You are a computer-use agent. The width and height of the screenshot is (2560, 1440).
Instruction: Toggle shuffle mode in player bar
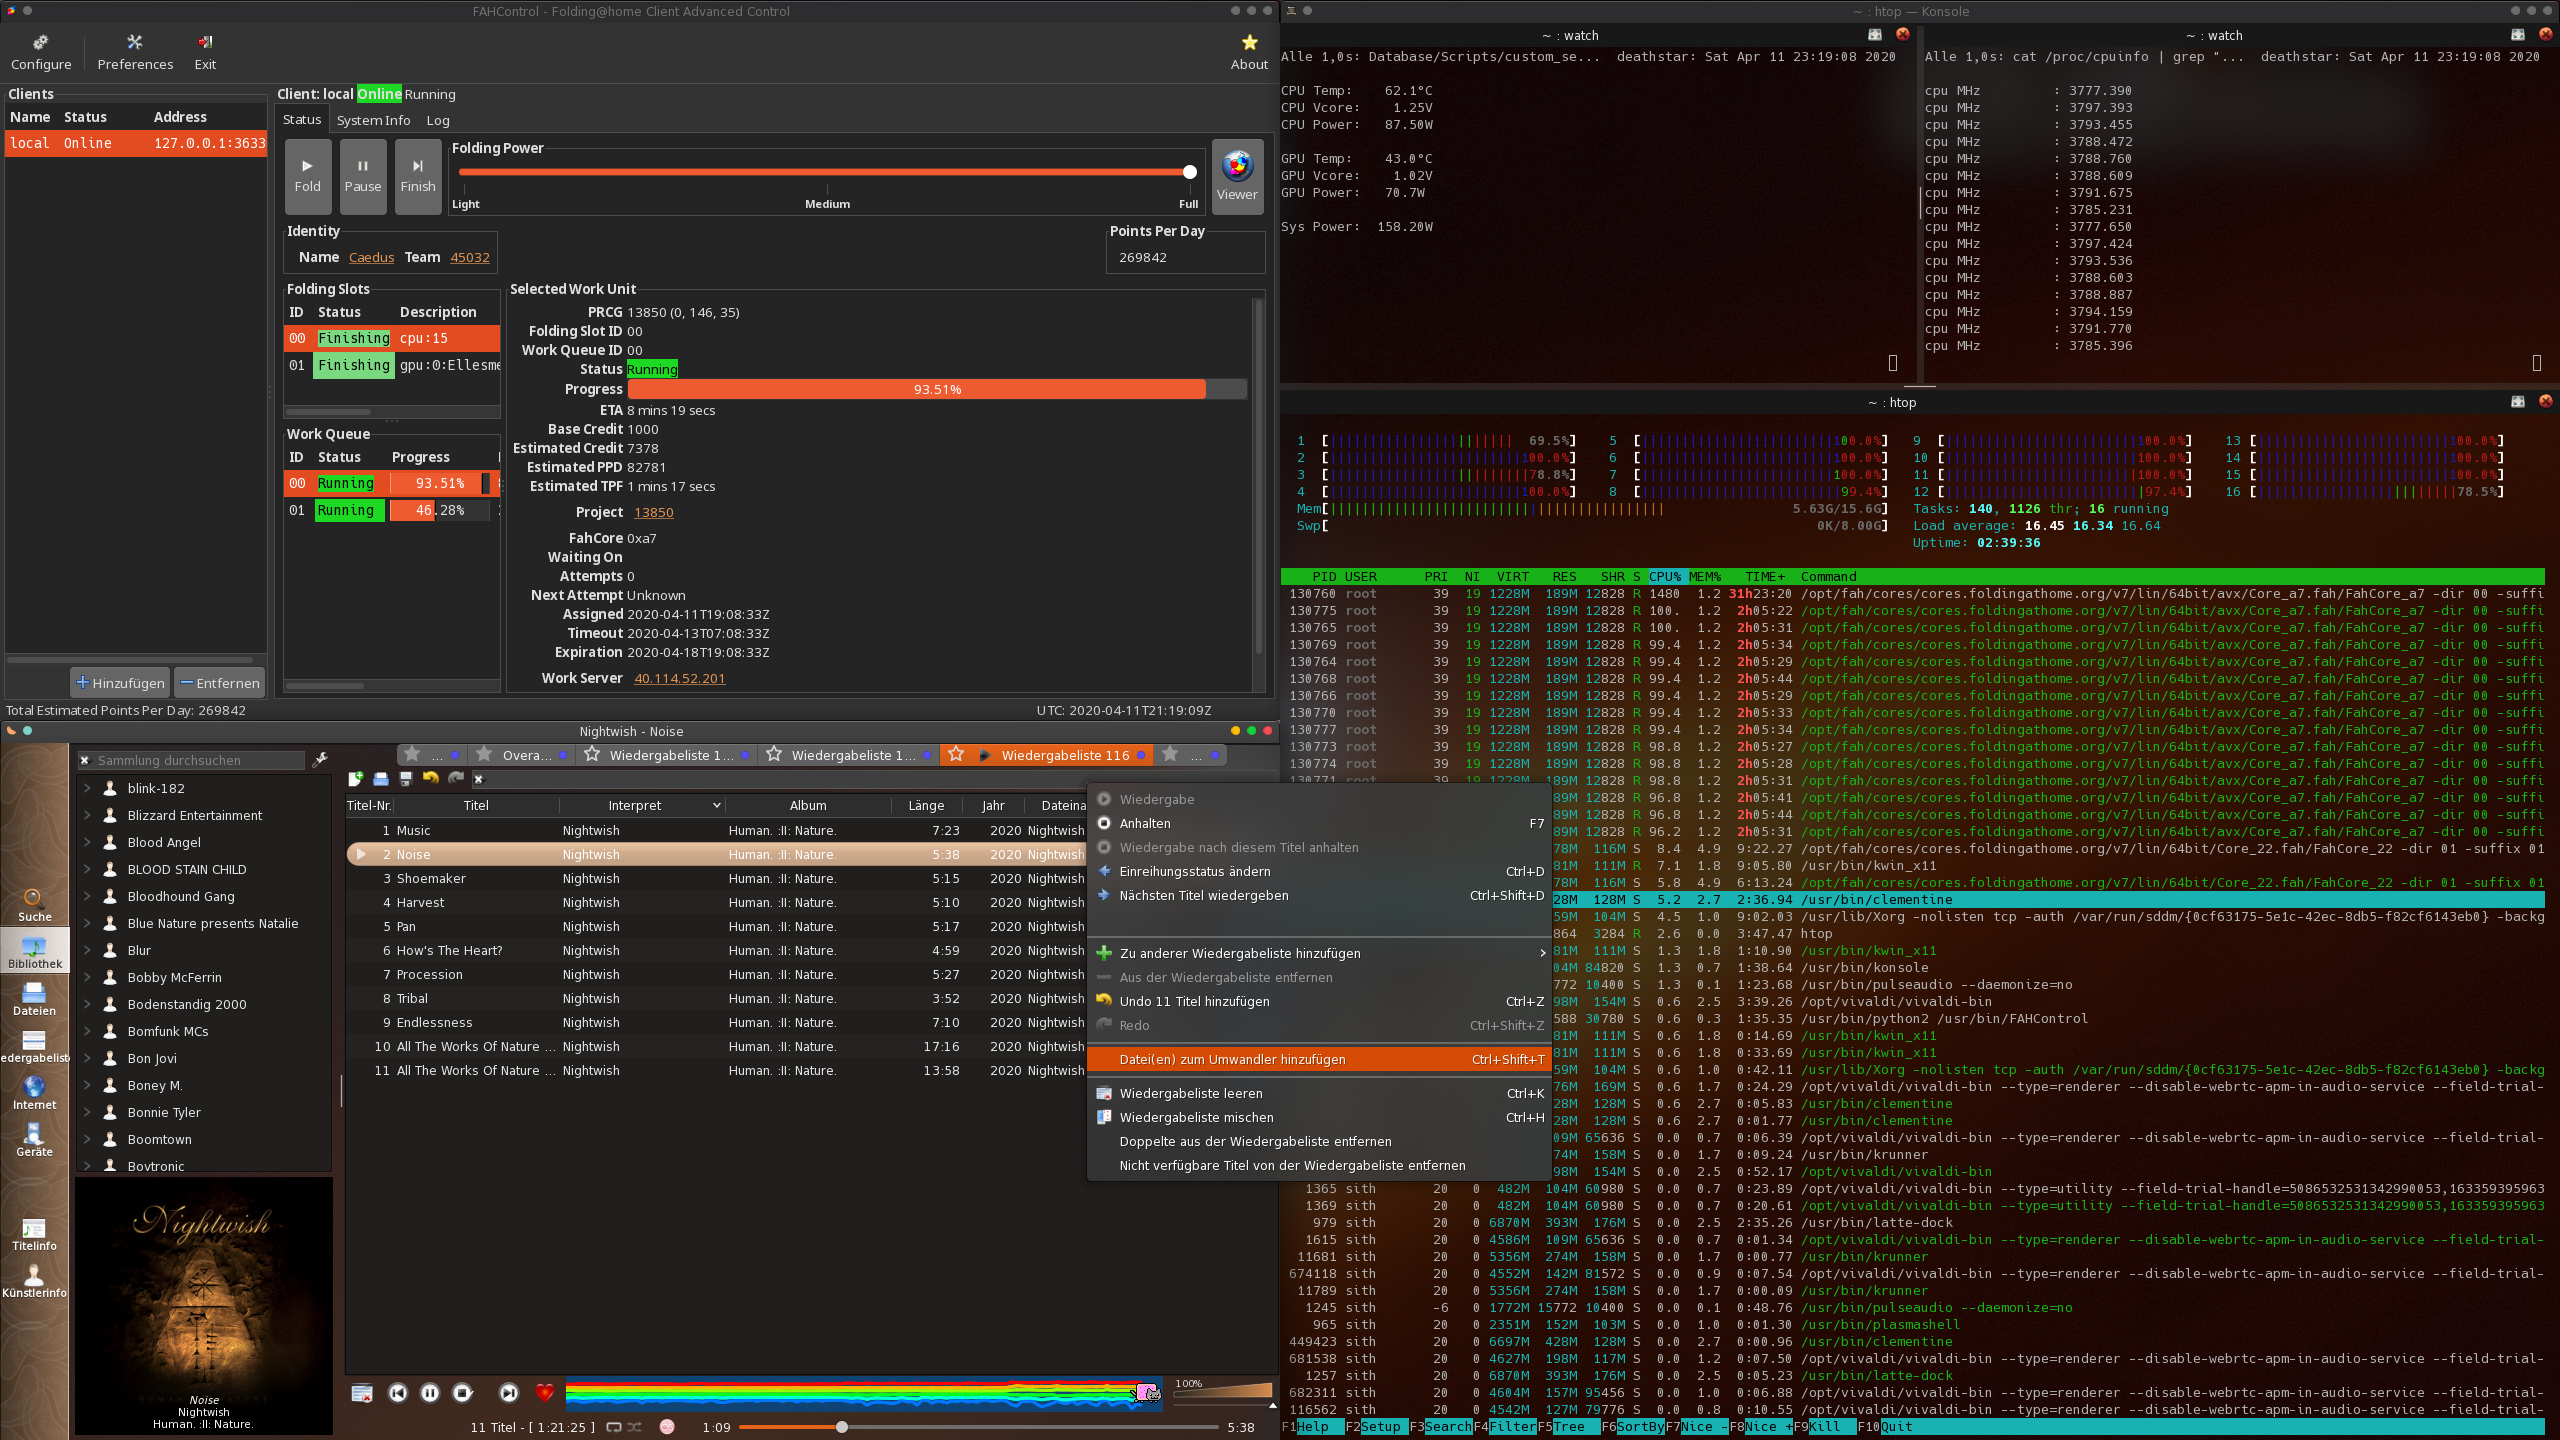tap(635, 1427)
